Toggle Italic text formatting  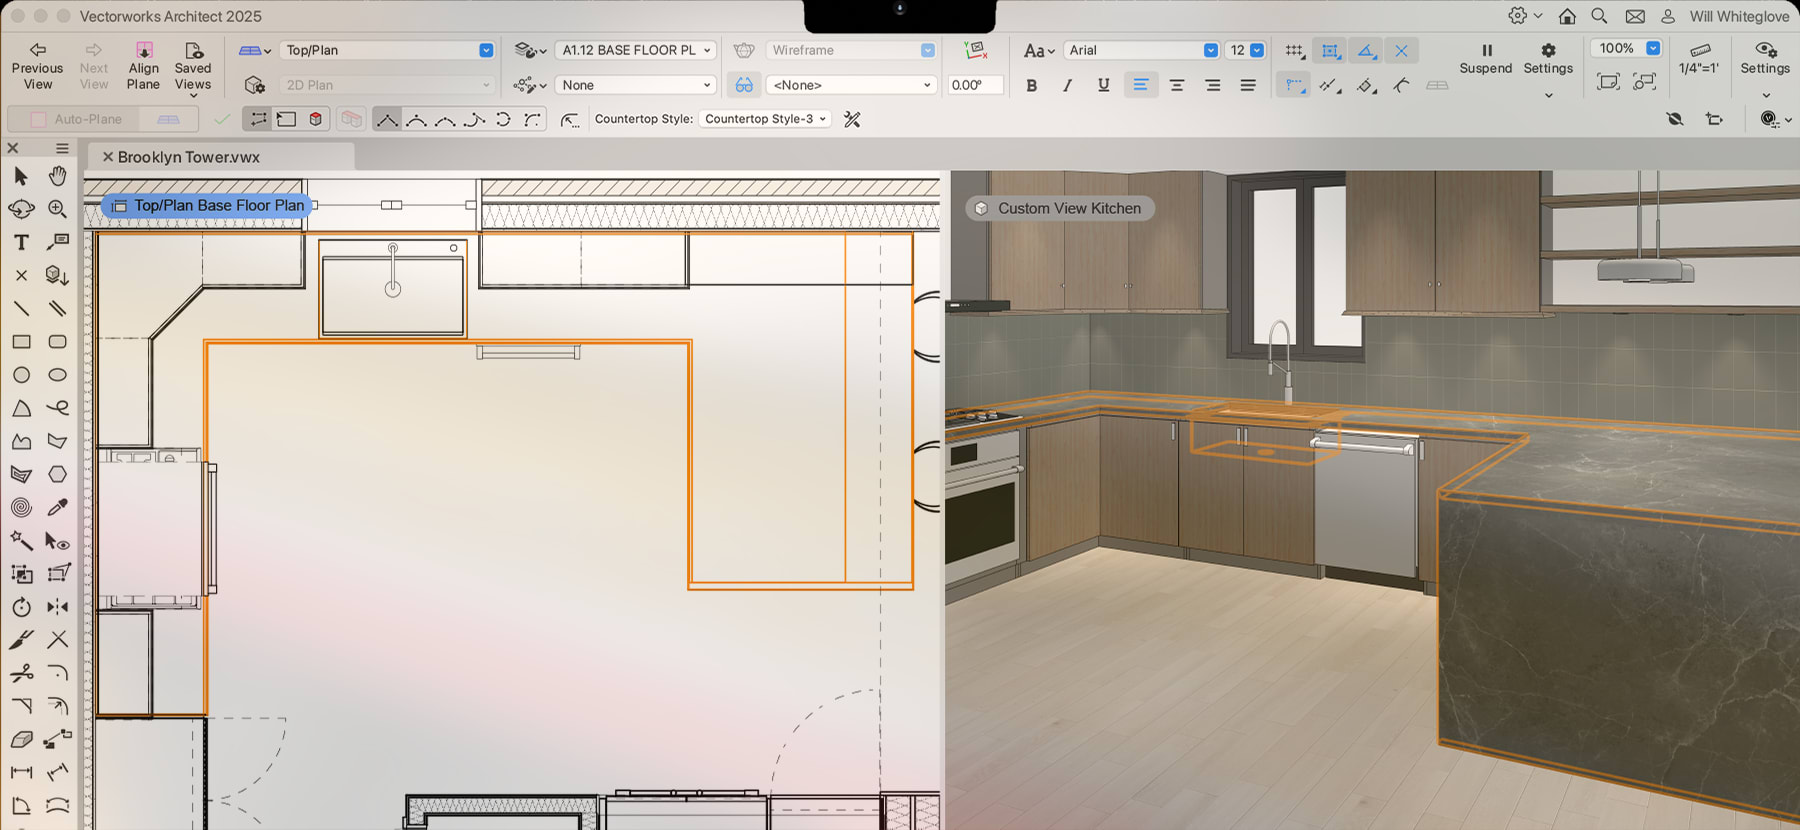[1068, 85]
